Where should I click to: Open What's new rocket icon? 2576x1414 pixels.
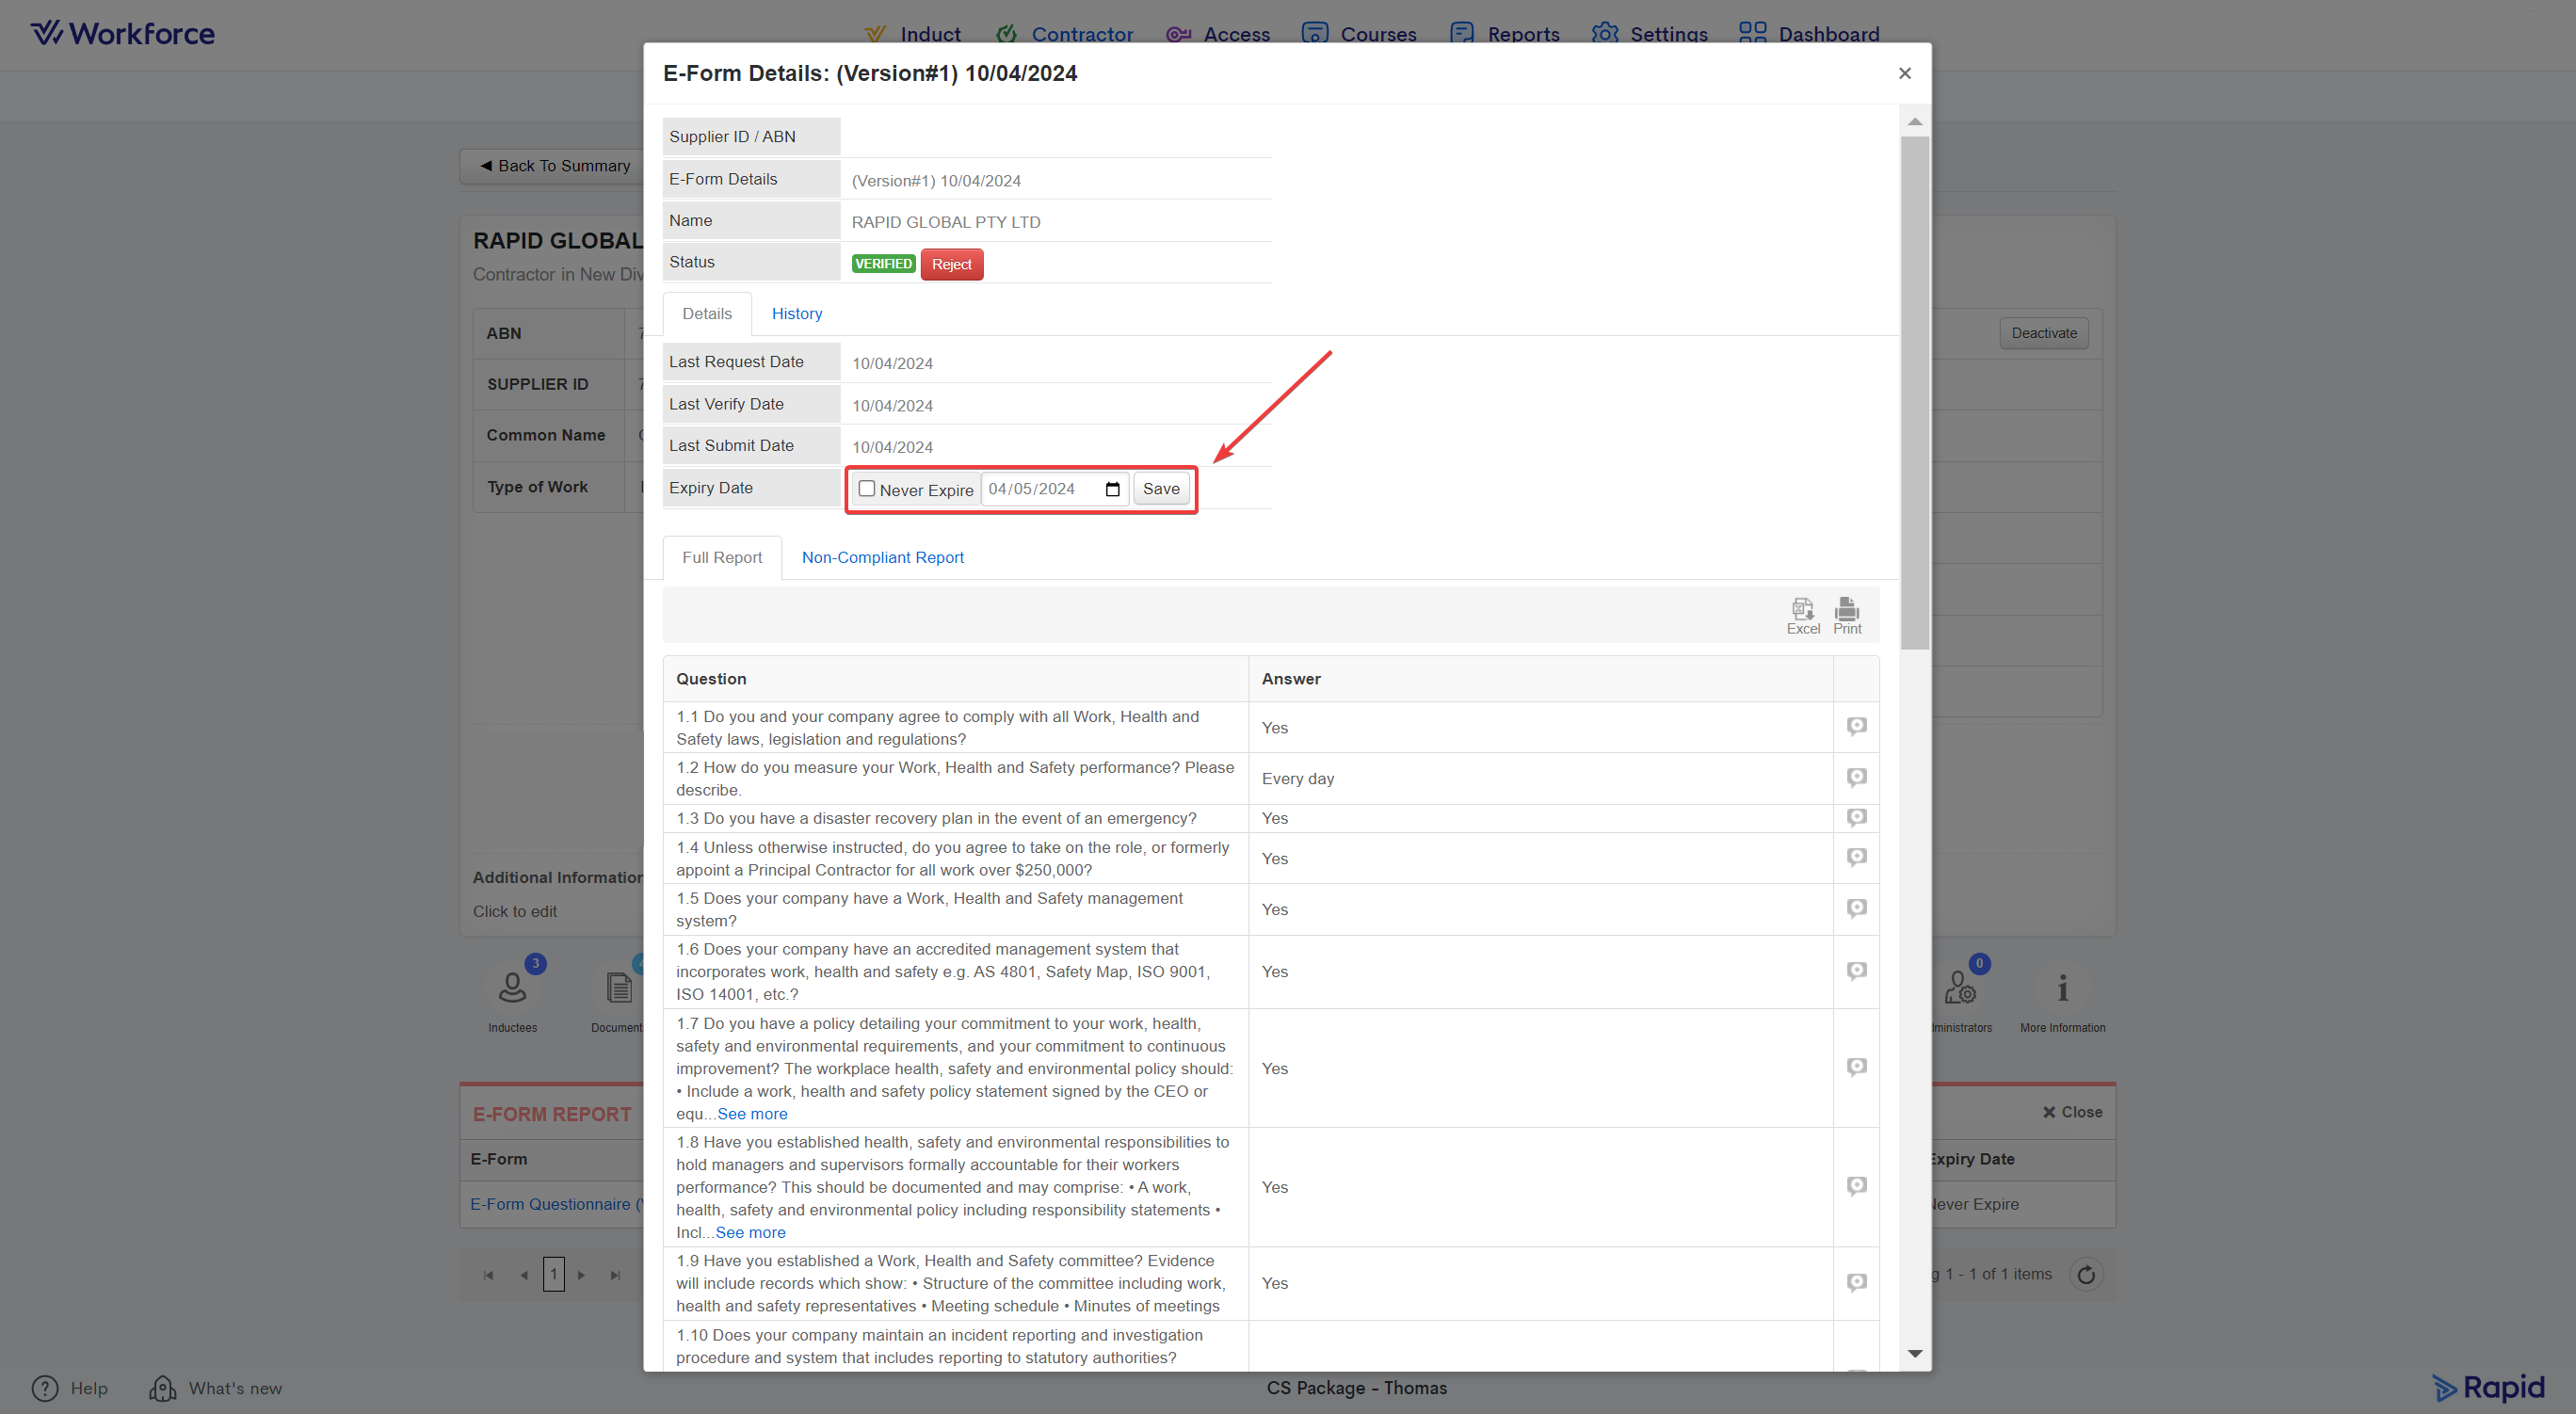coord(162,1388)
